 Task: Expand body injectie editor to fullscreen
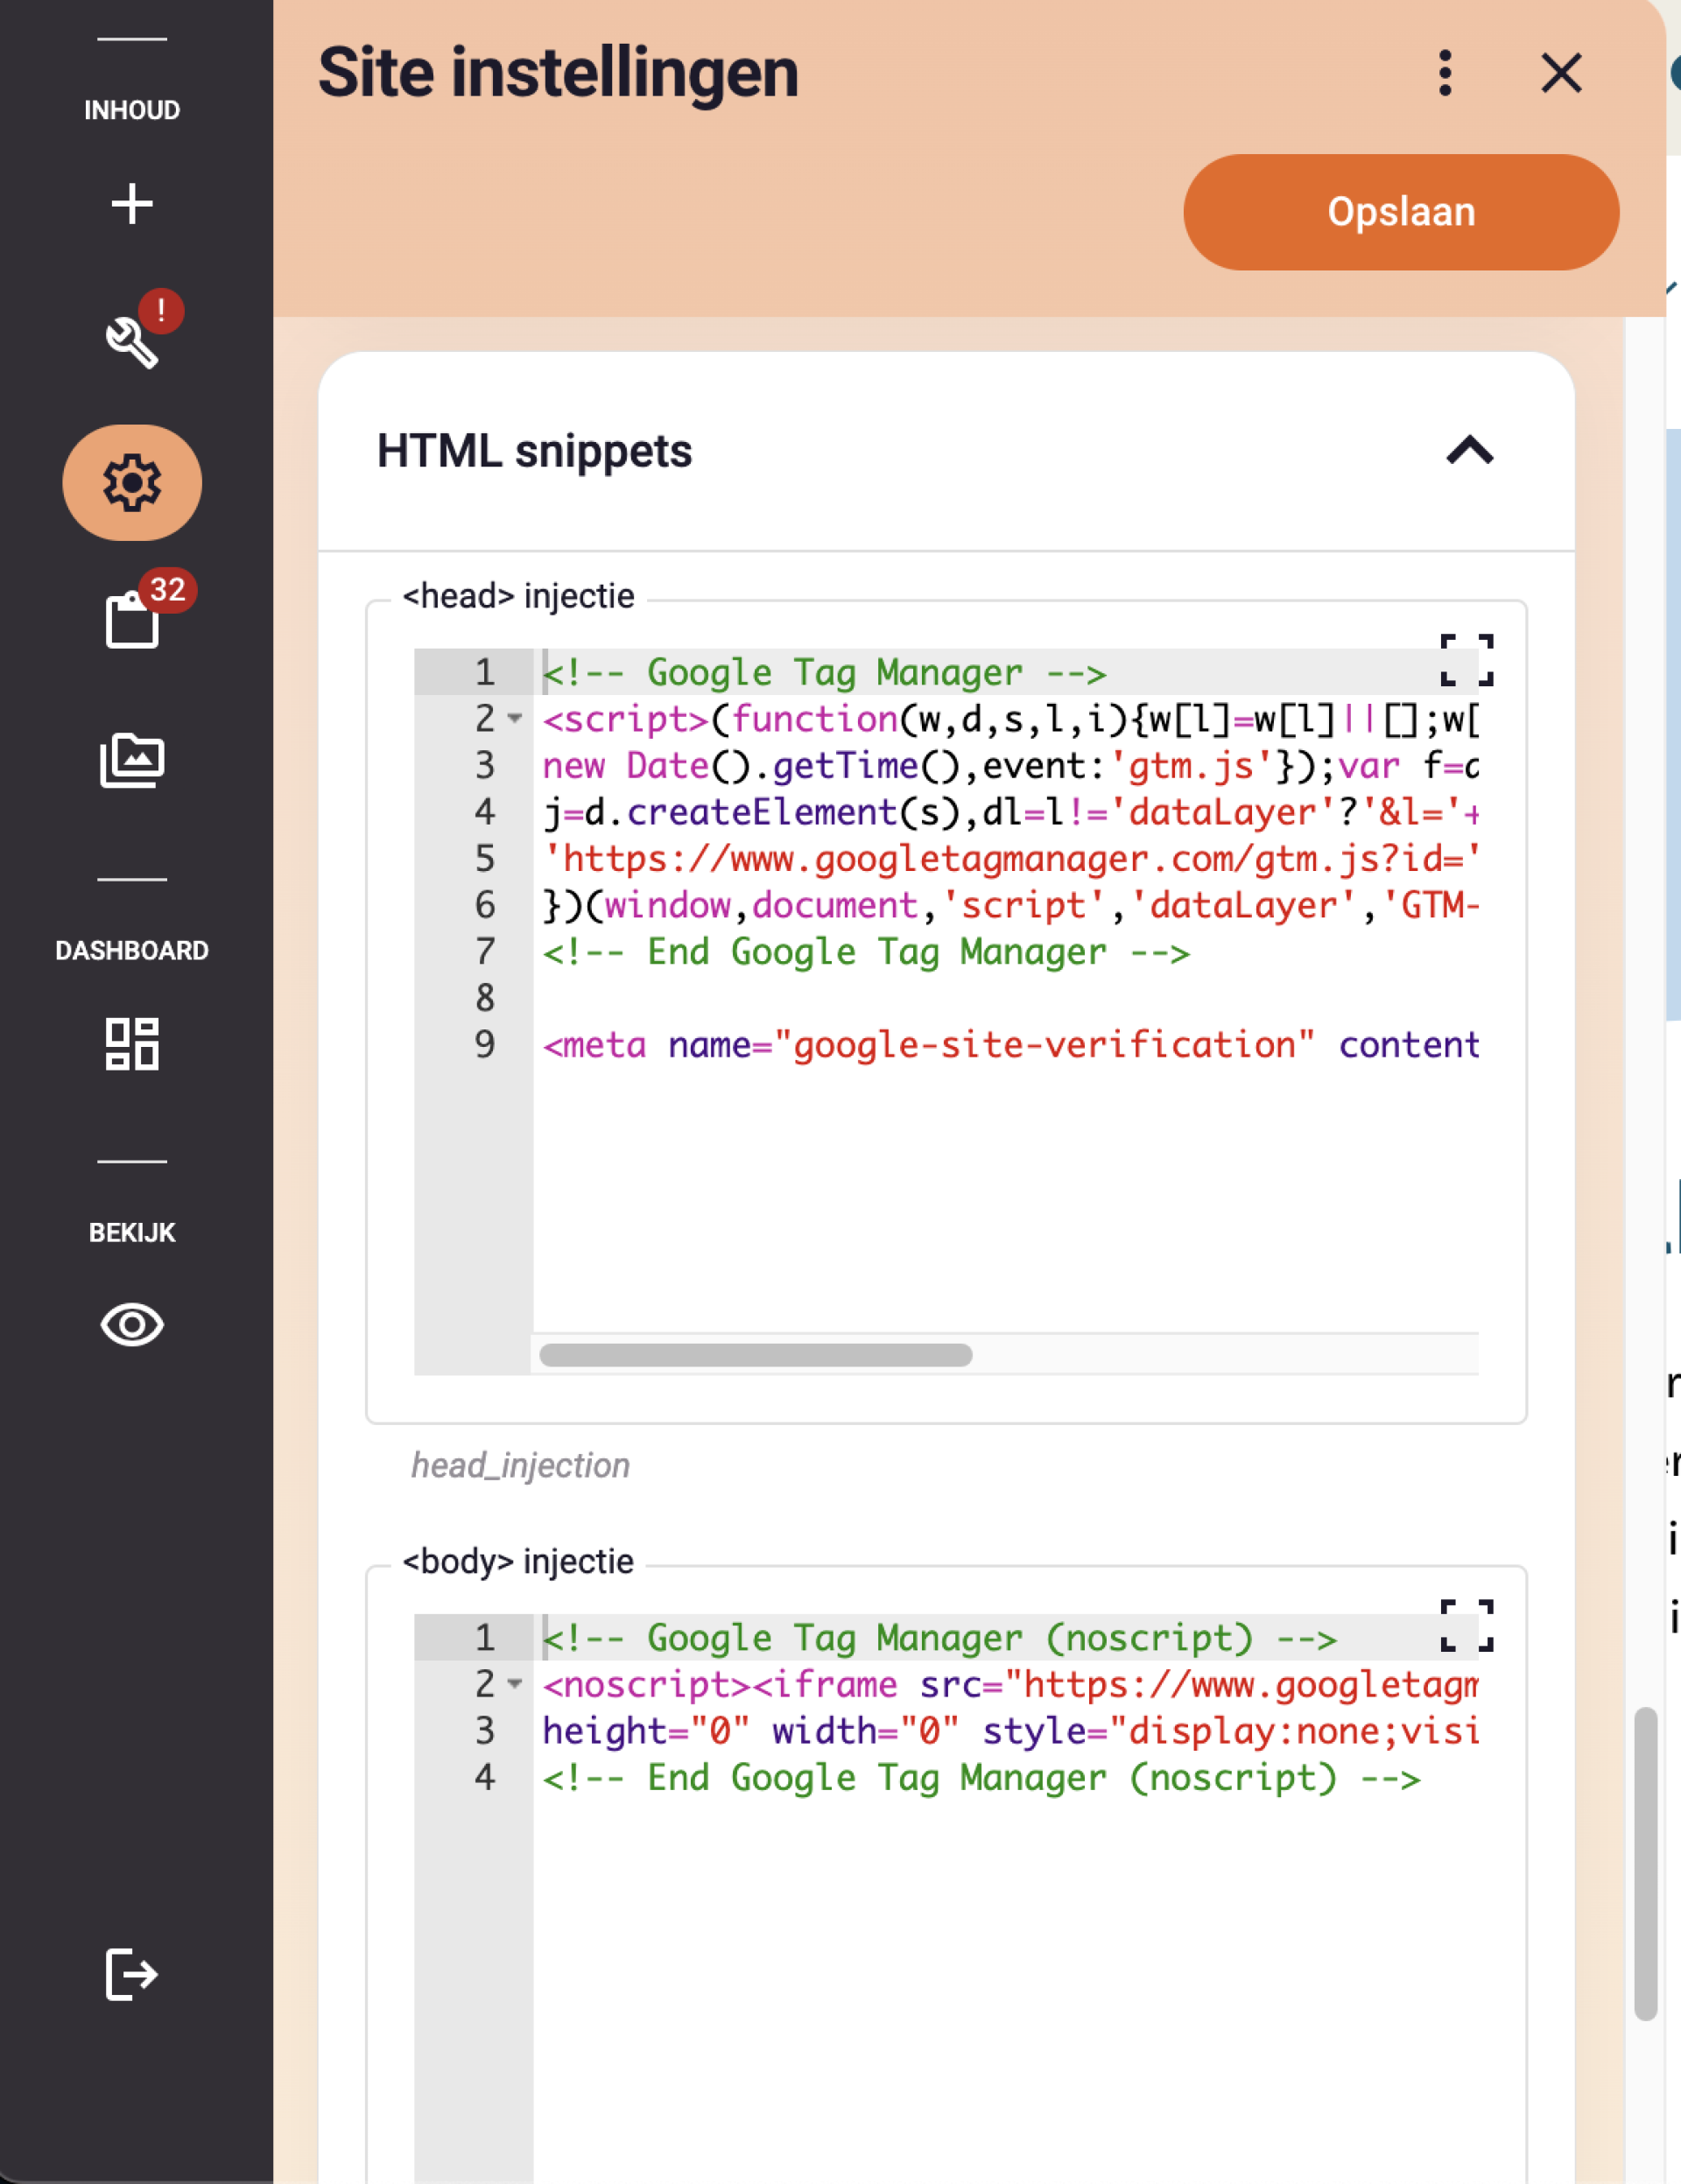pyautogui.click(x=1467, y=1625)
